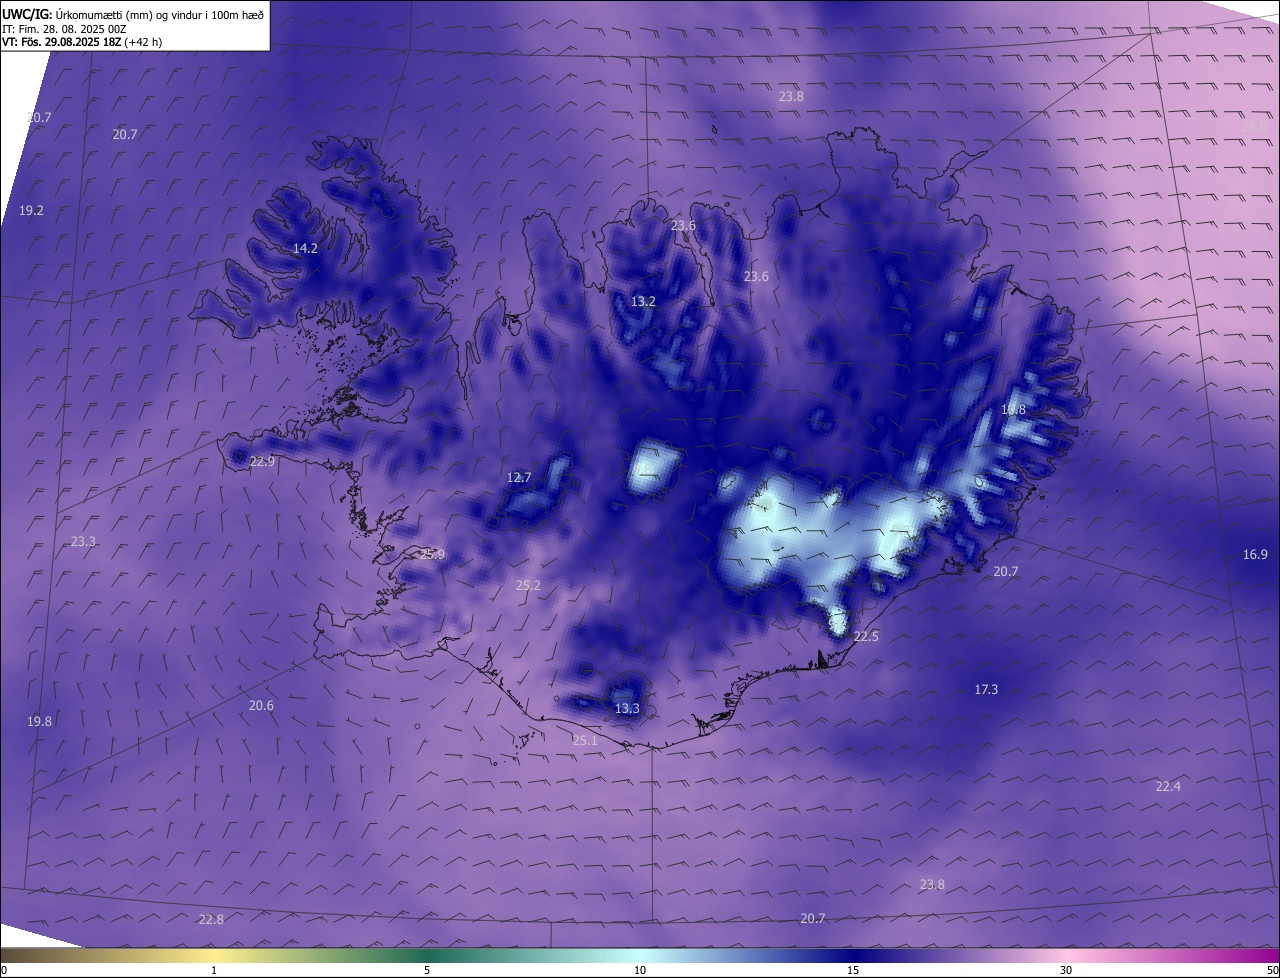Click the 19.8 value label
Image resolution: width=1280 pixels, height=978 pixels.
tap(39, 722)
